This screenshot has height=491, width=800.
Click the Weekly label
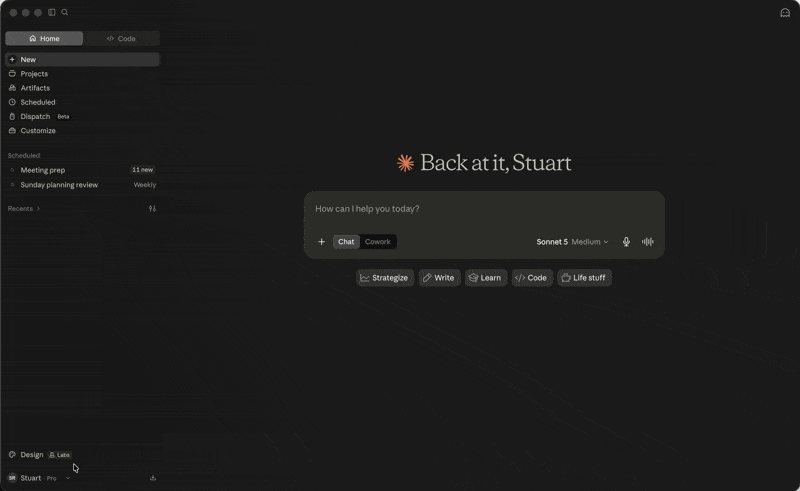(145, 185)
